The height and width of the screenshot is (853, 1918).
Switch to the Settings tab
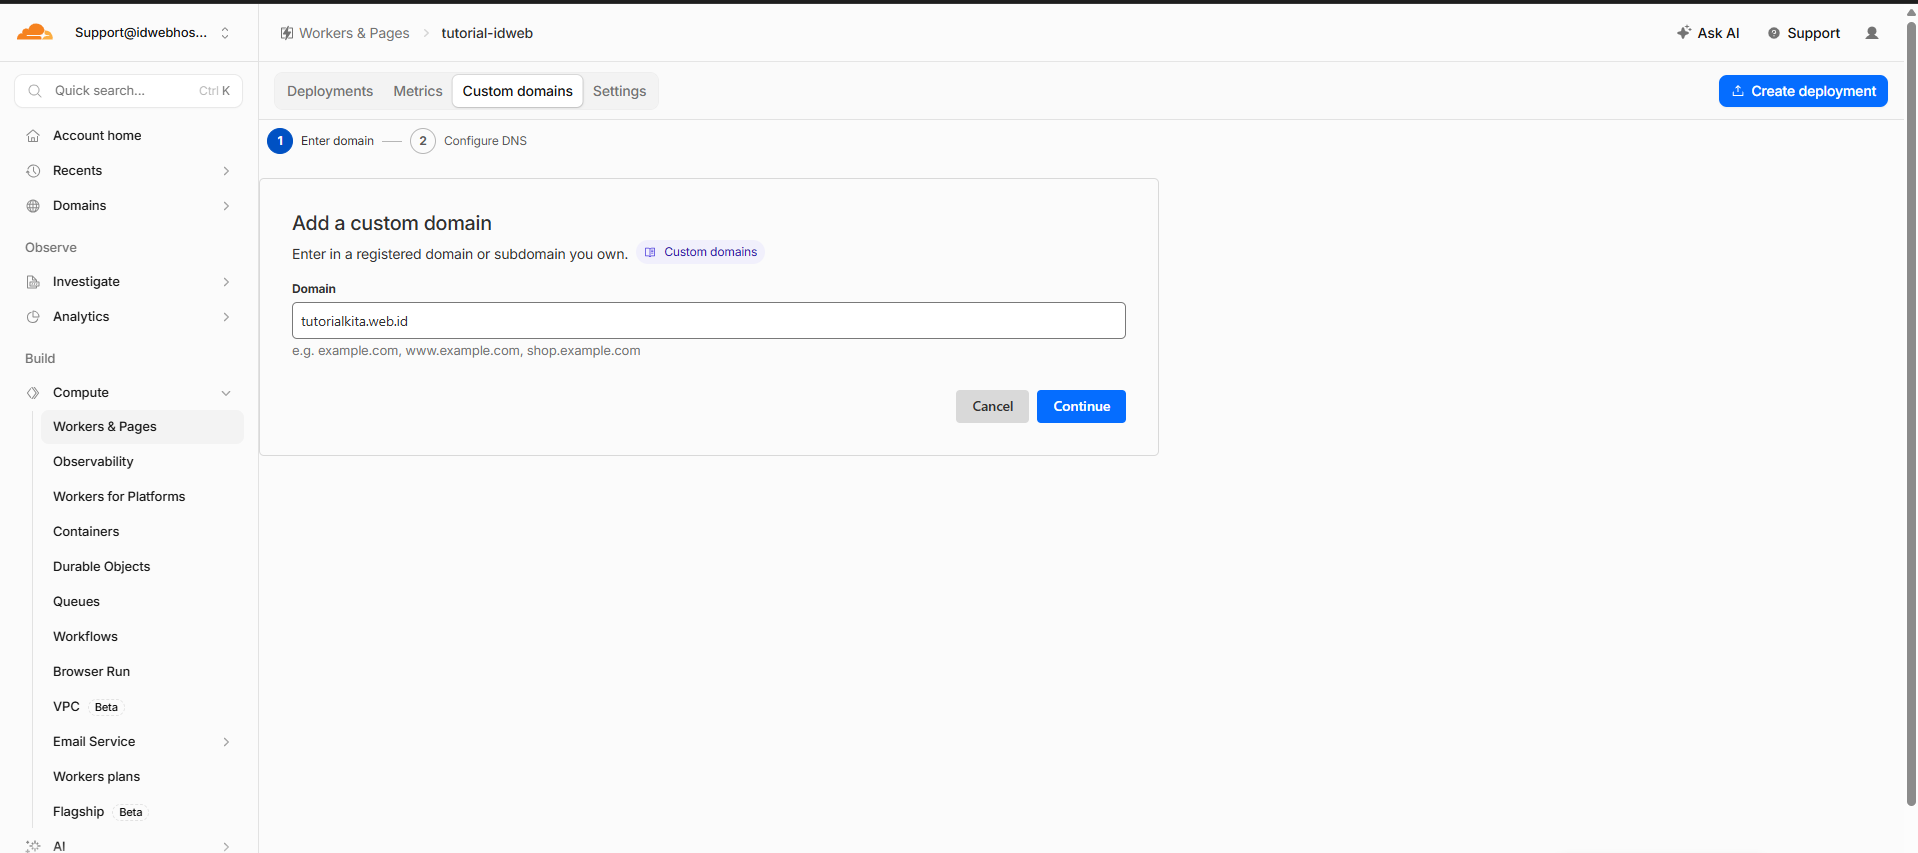619,91
